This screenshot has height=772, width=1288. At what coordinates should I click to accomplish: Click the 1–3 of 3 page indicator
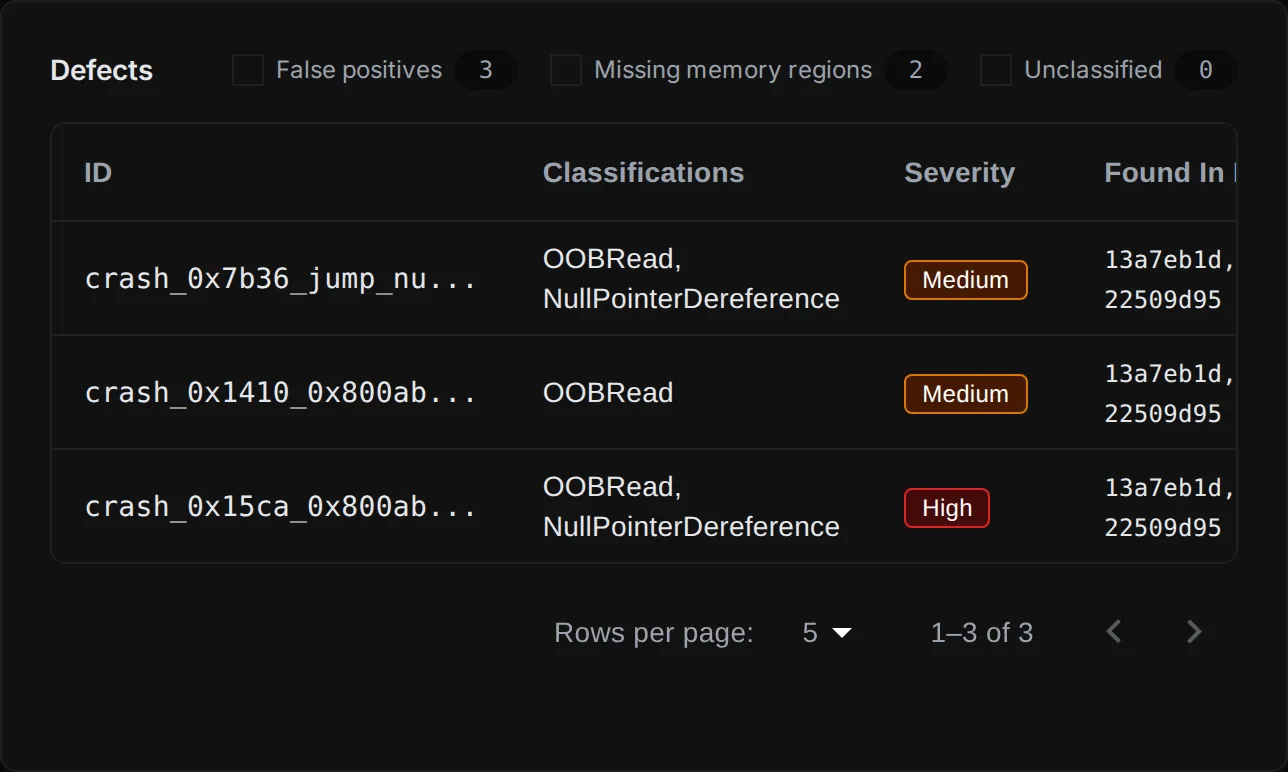982,632
